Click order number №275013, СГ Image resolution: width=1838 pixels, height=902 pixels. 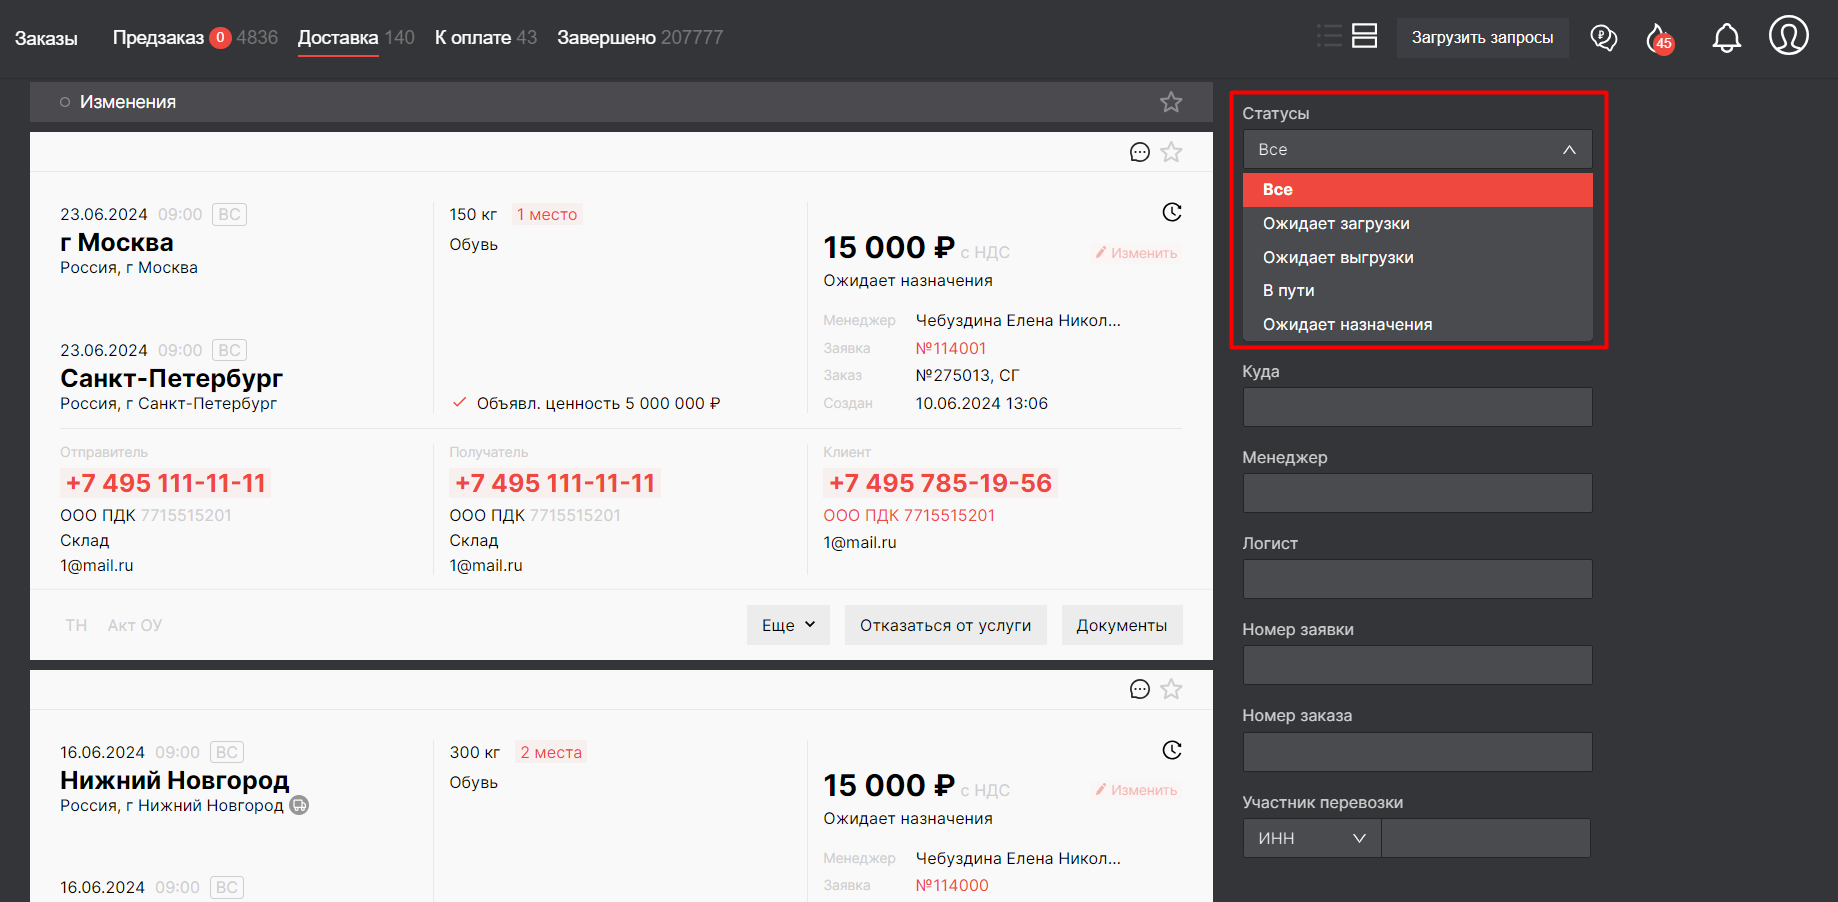coord(967,375)
